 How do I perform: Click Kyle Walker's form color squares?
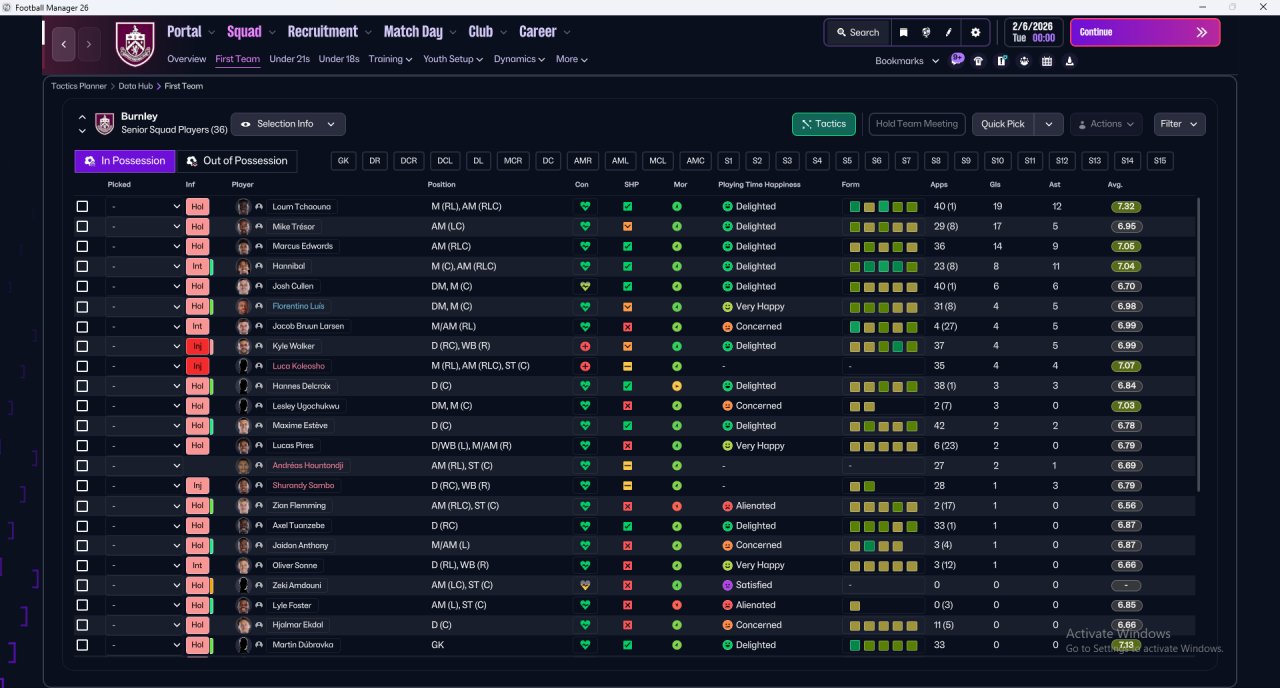click(883, 346)
